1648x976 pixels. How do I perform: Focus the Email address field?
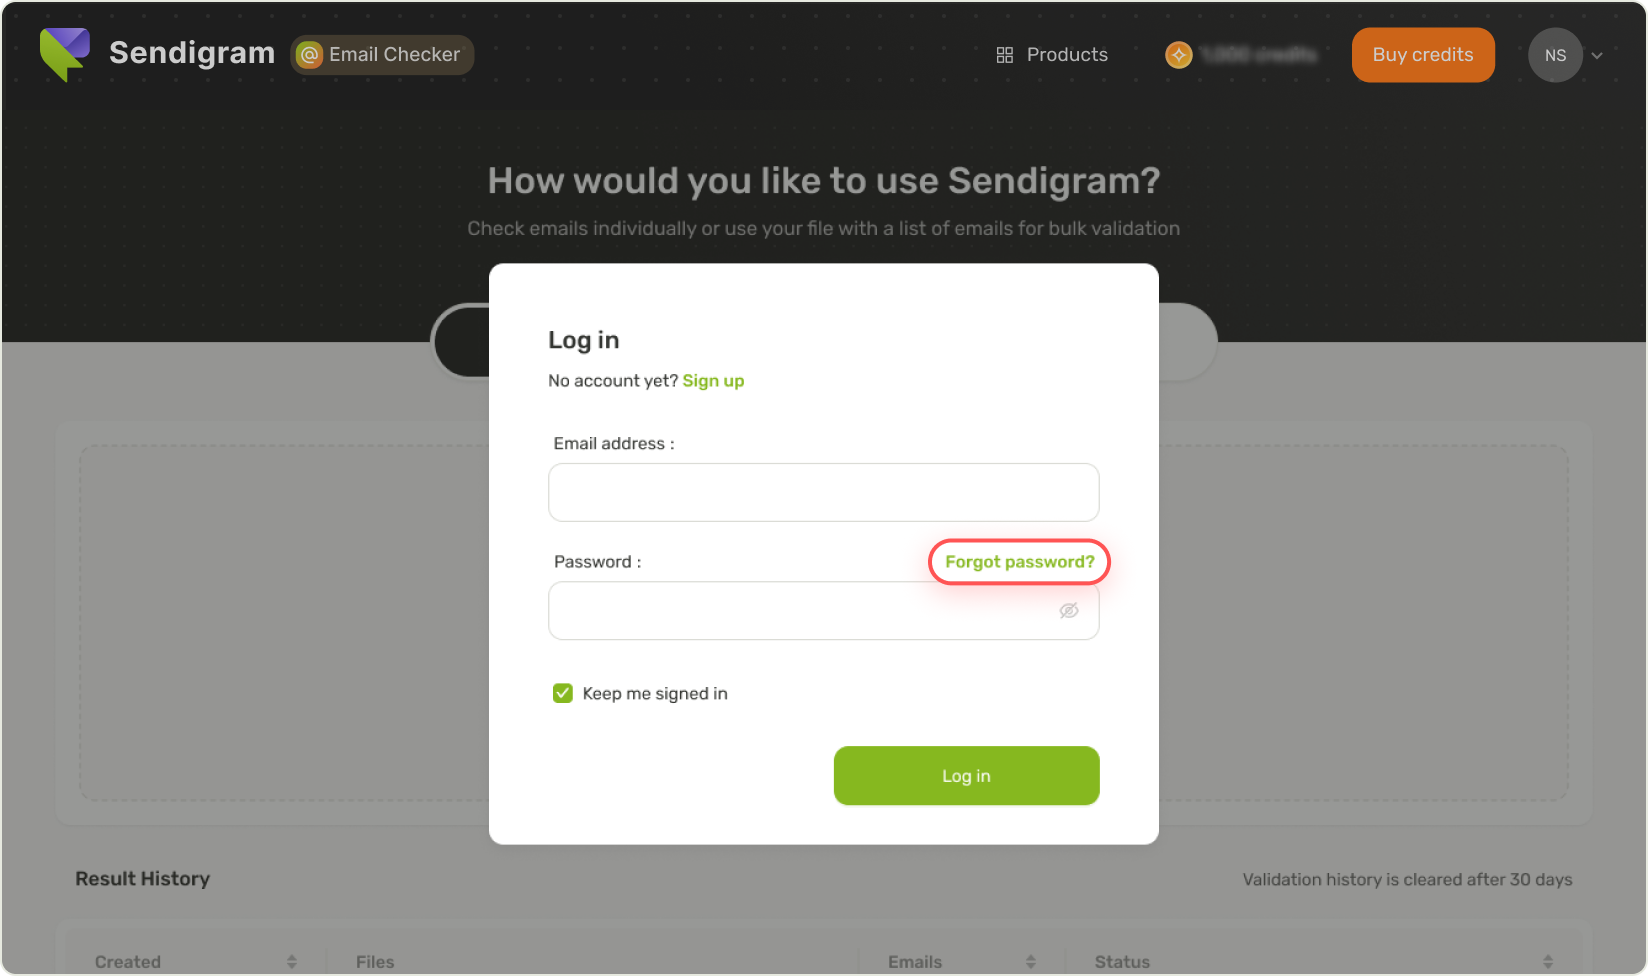pyautogui.click(x=824, y=492)
